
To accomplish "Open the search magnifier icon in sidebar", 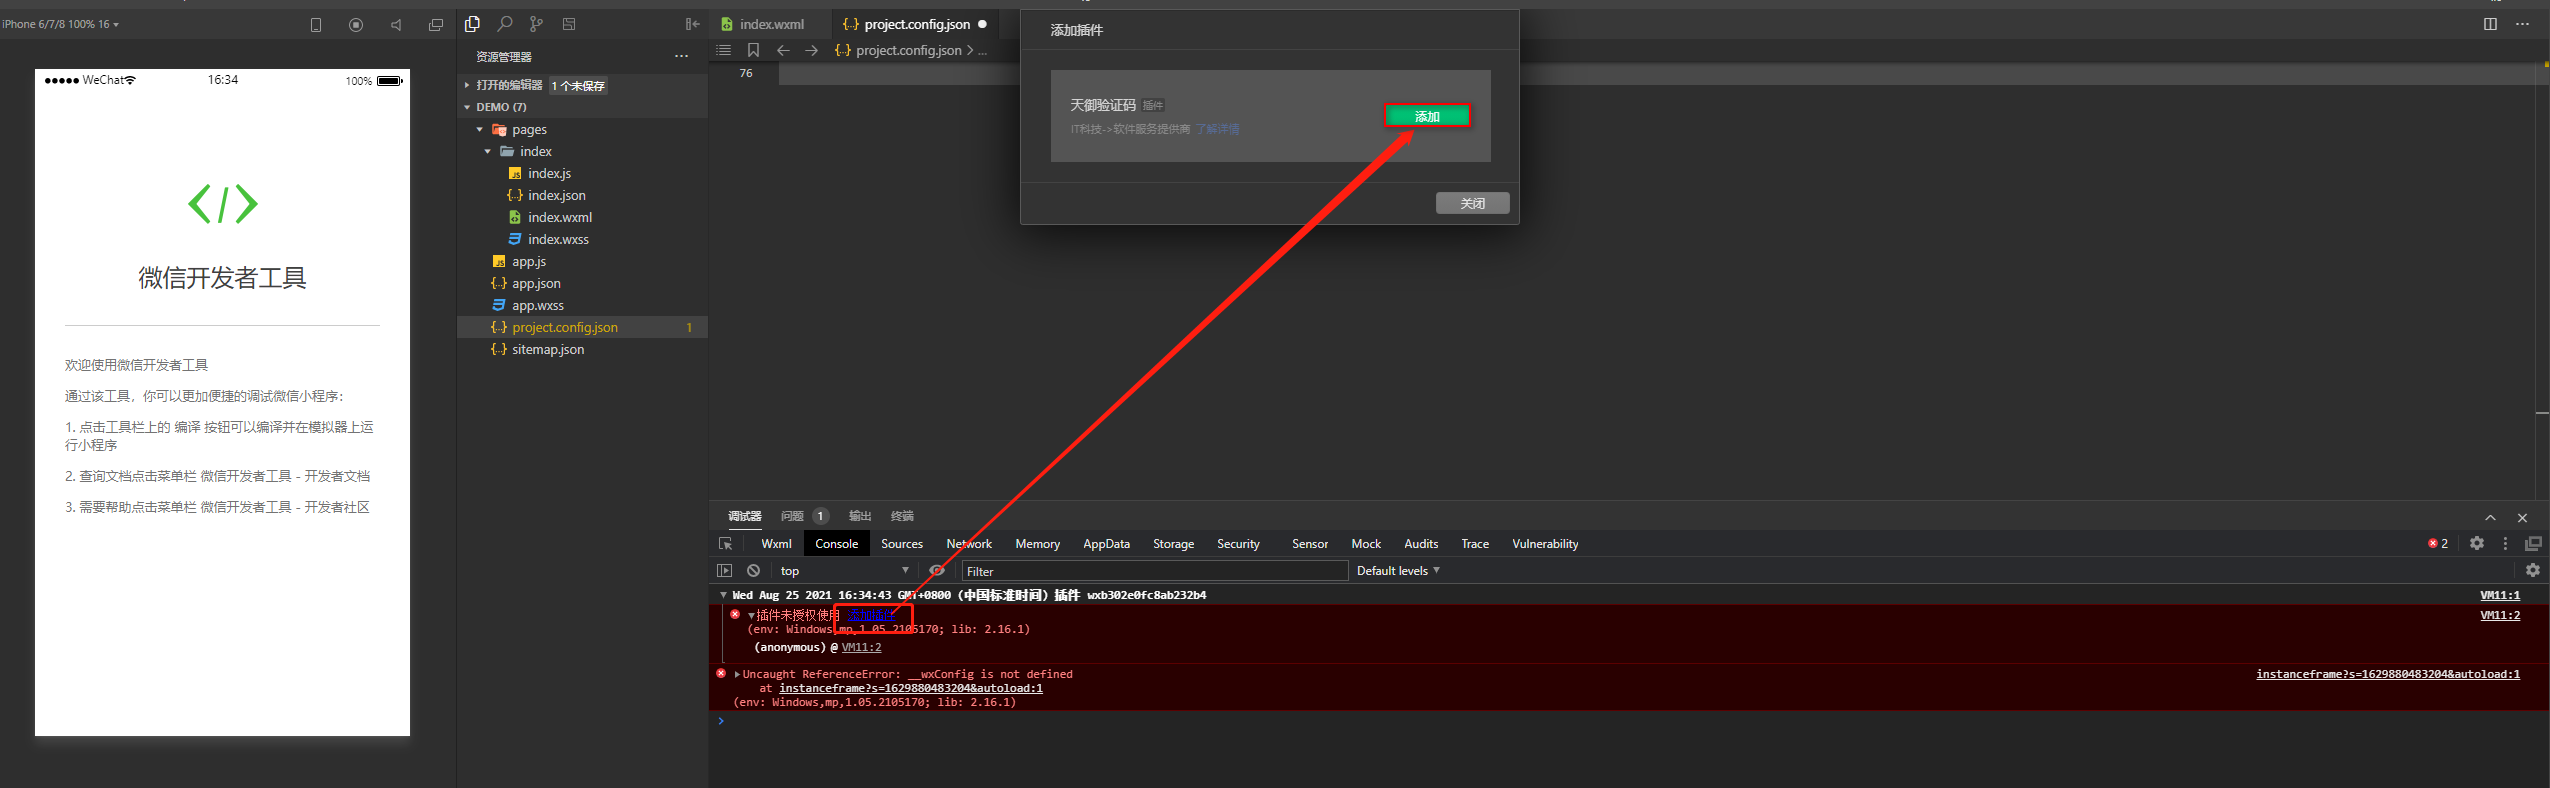I will point(505,24).
